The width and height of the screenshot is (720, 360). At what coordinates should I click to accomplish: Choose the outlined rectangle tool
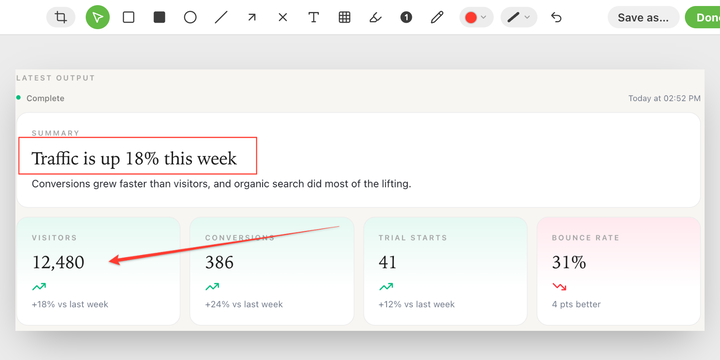click(x=129, y=17)
